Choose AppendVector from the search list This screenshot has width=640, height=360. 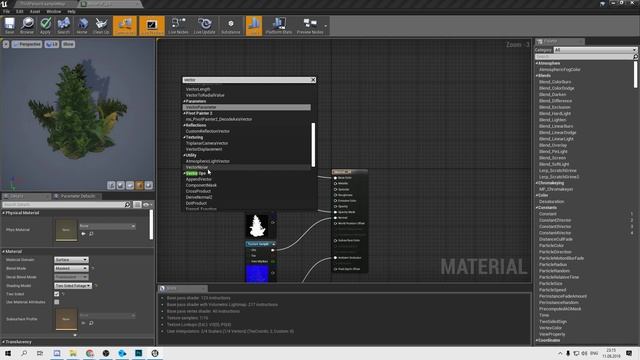[x=199, y=179]
